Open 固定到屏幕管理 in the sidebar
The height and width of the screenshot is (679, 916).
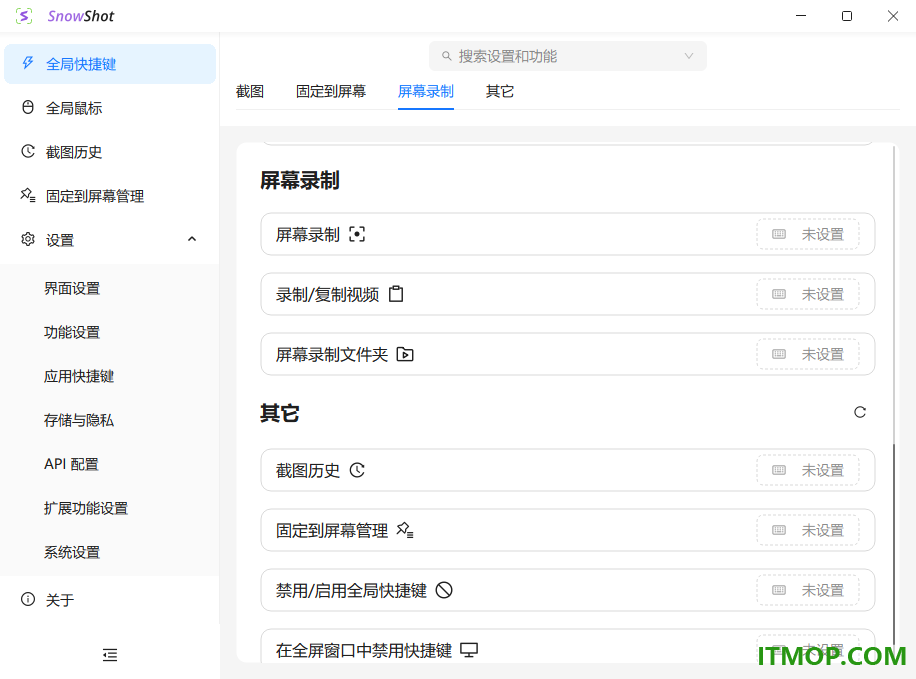click(110, 196)
